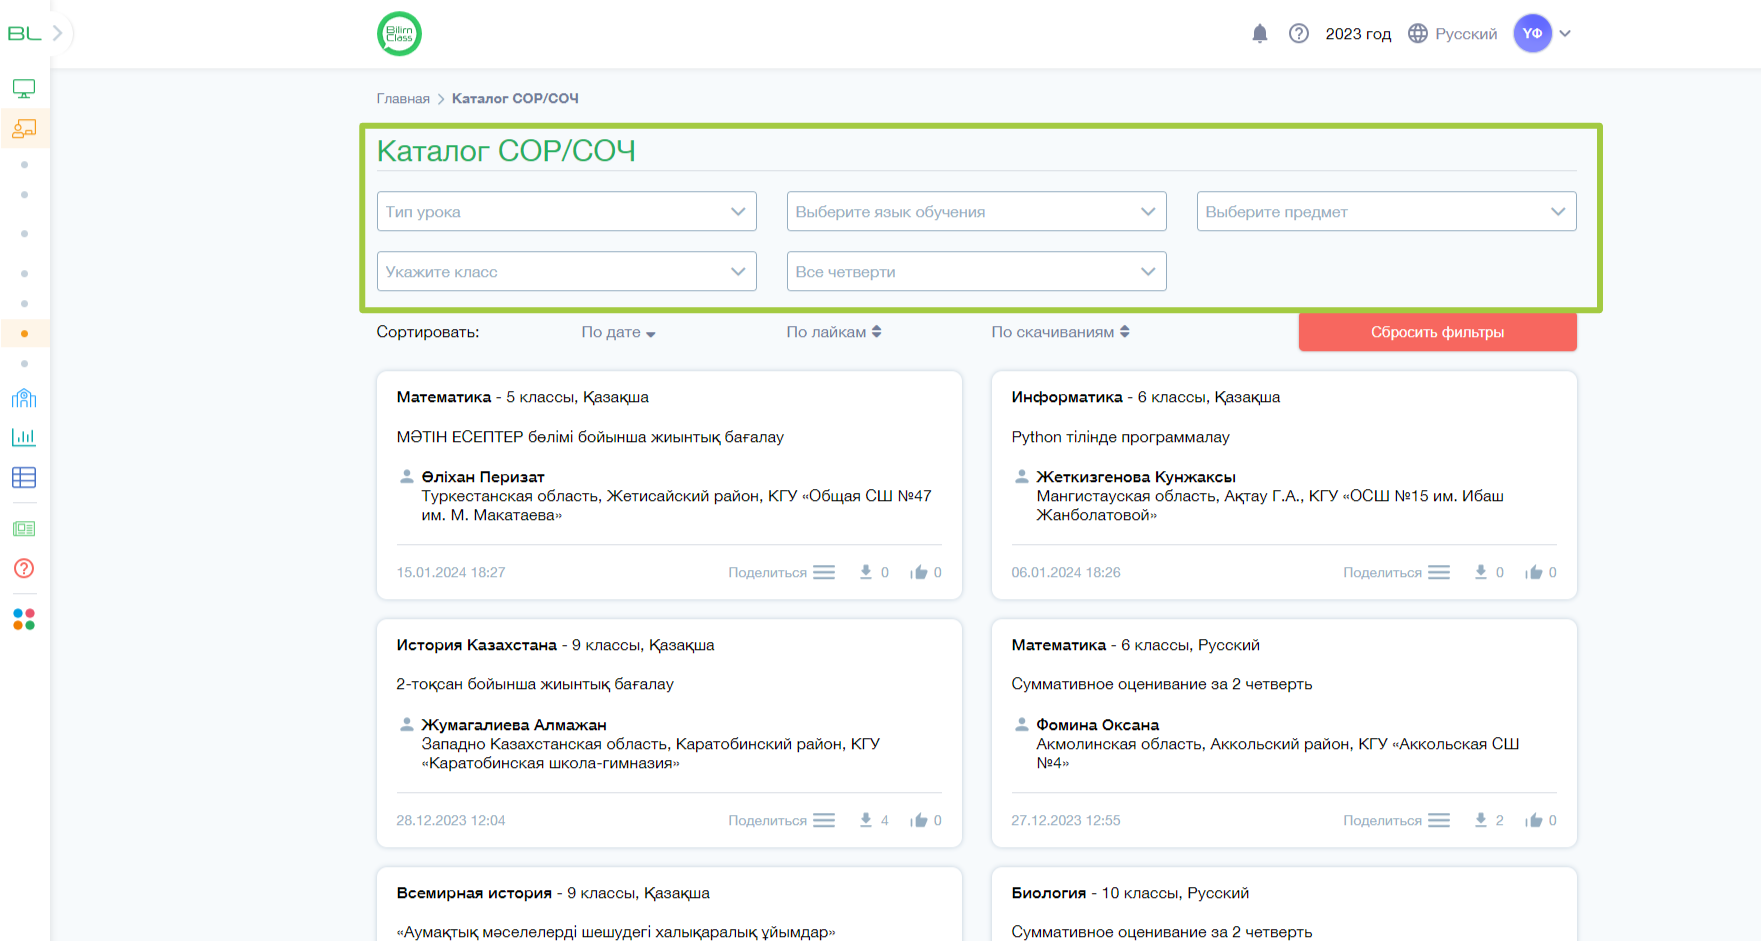The image size is (1761, 941).
Task: Click Поделиться on Фомина Оксана card
Action: point(1382,821)
